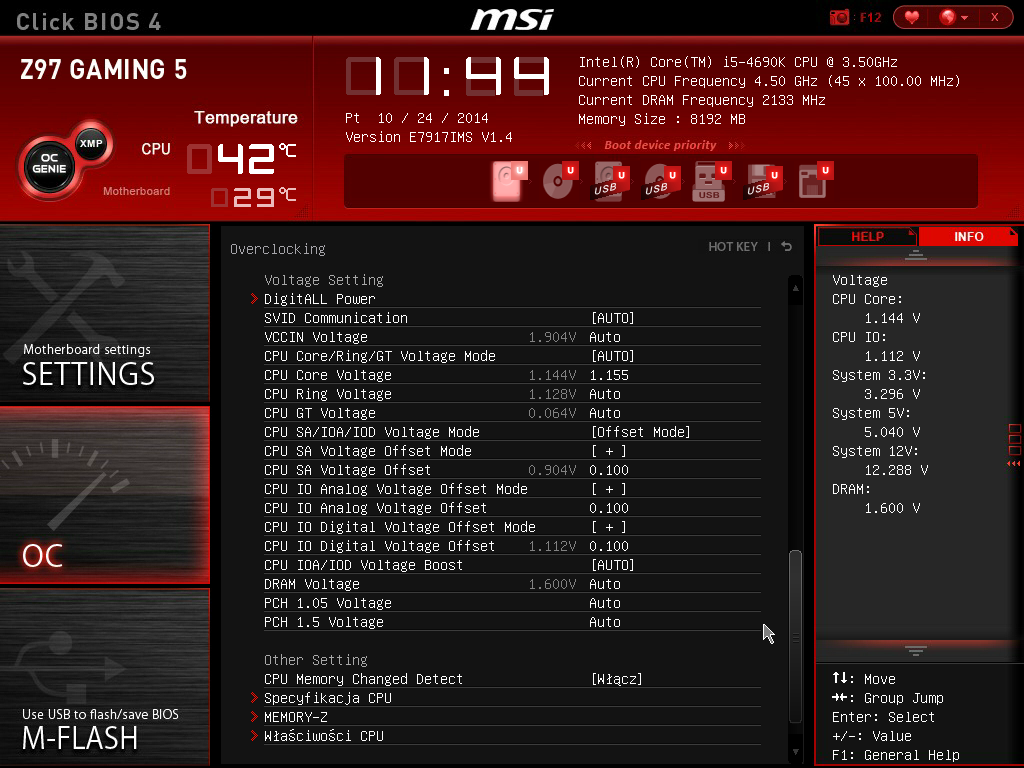Edit CPU Ring Voltage Auto value
1024x768 pixels.
(x=605, y=394)
